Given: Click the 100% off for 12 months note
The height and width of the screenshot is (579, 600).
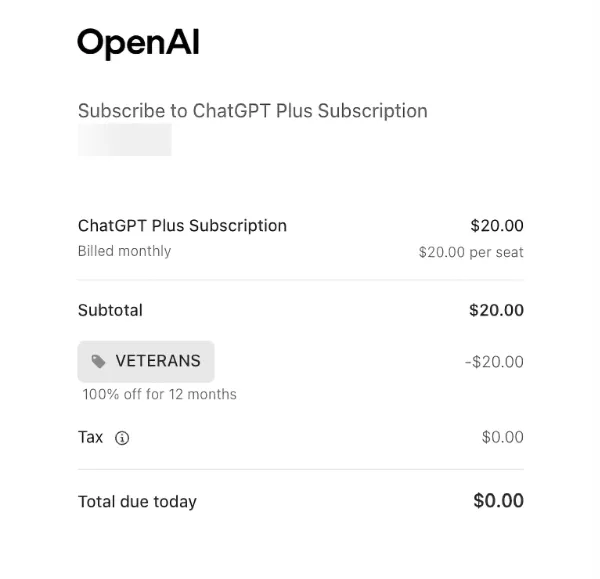Looking at the screenshot, I should point(159,394).
